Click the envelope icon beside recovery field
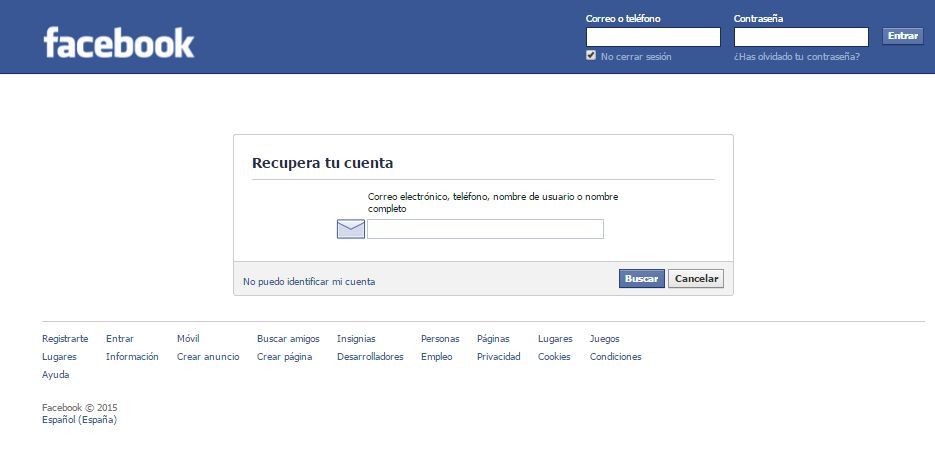The width and height of the screenshot is (935, 461). 351,229
